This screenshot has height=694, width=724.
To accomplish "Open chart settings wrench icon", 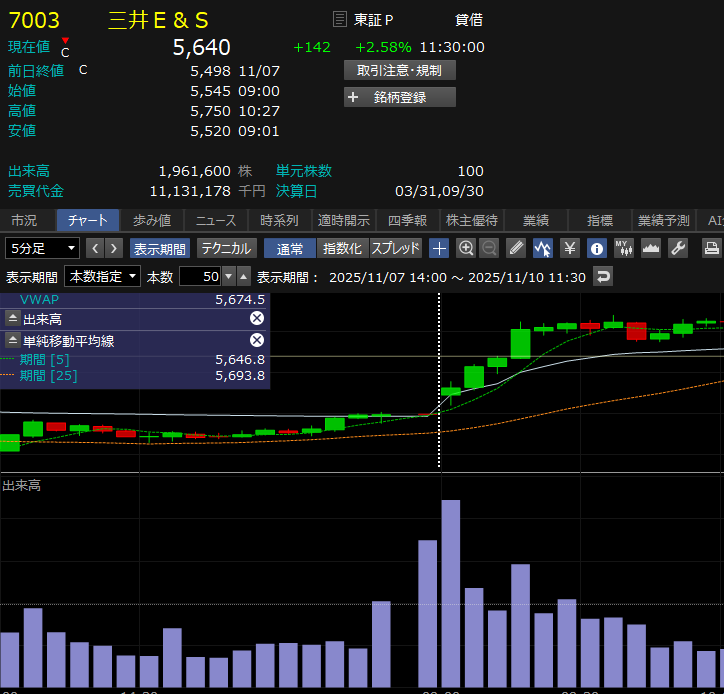I will coord(678,248).
